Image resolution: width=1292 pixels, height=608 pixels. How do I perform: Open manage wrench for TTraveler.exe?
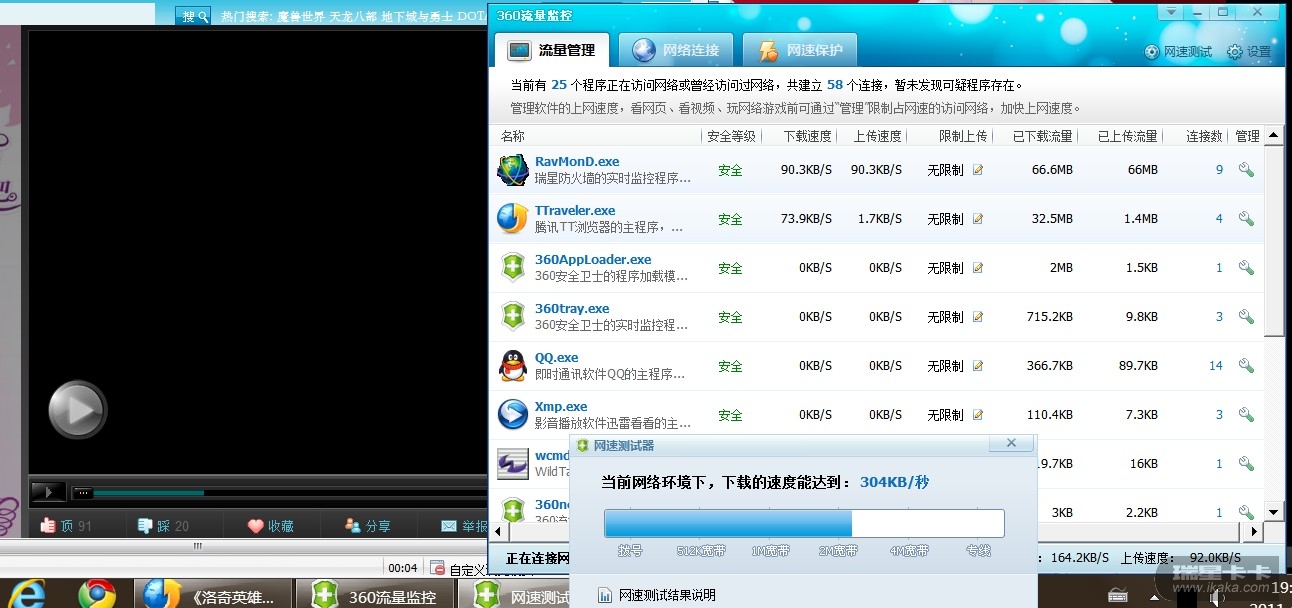[1246, 219]
